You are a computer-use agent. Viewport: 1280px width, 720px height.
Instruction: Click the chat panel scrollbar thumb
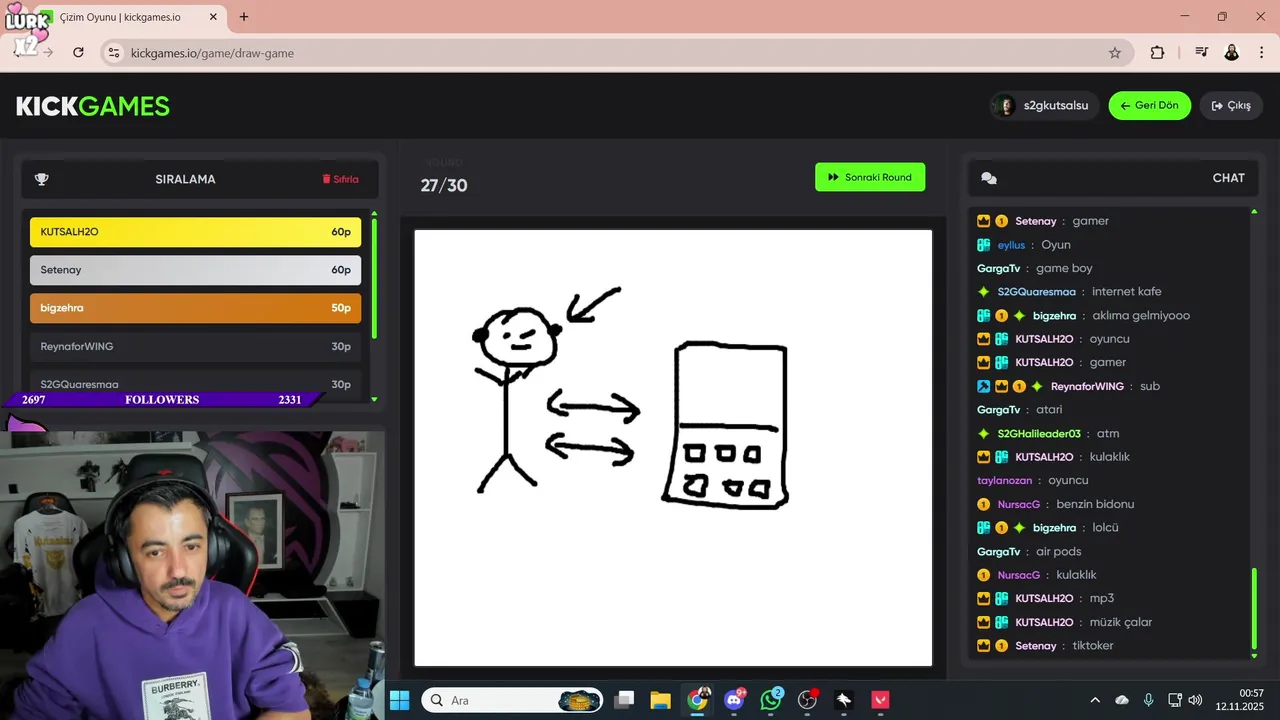coord(1254,609)
